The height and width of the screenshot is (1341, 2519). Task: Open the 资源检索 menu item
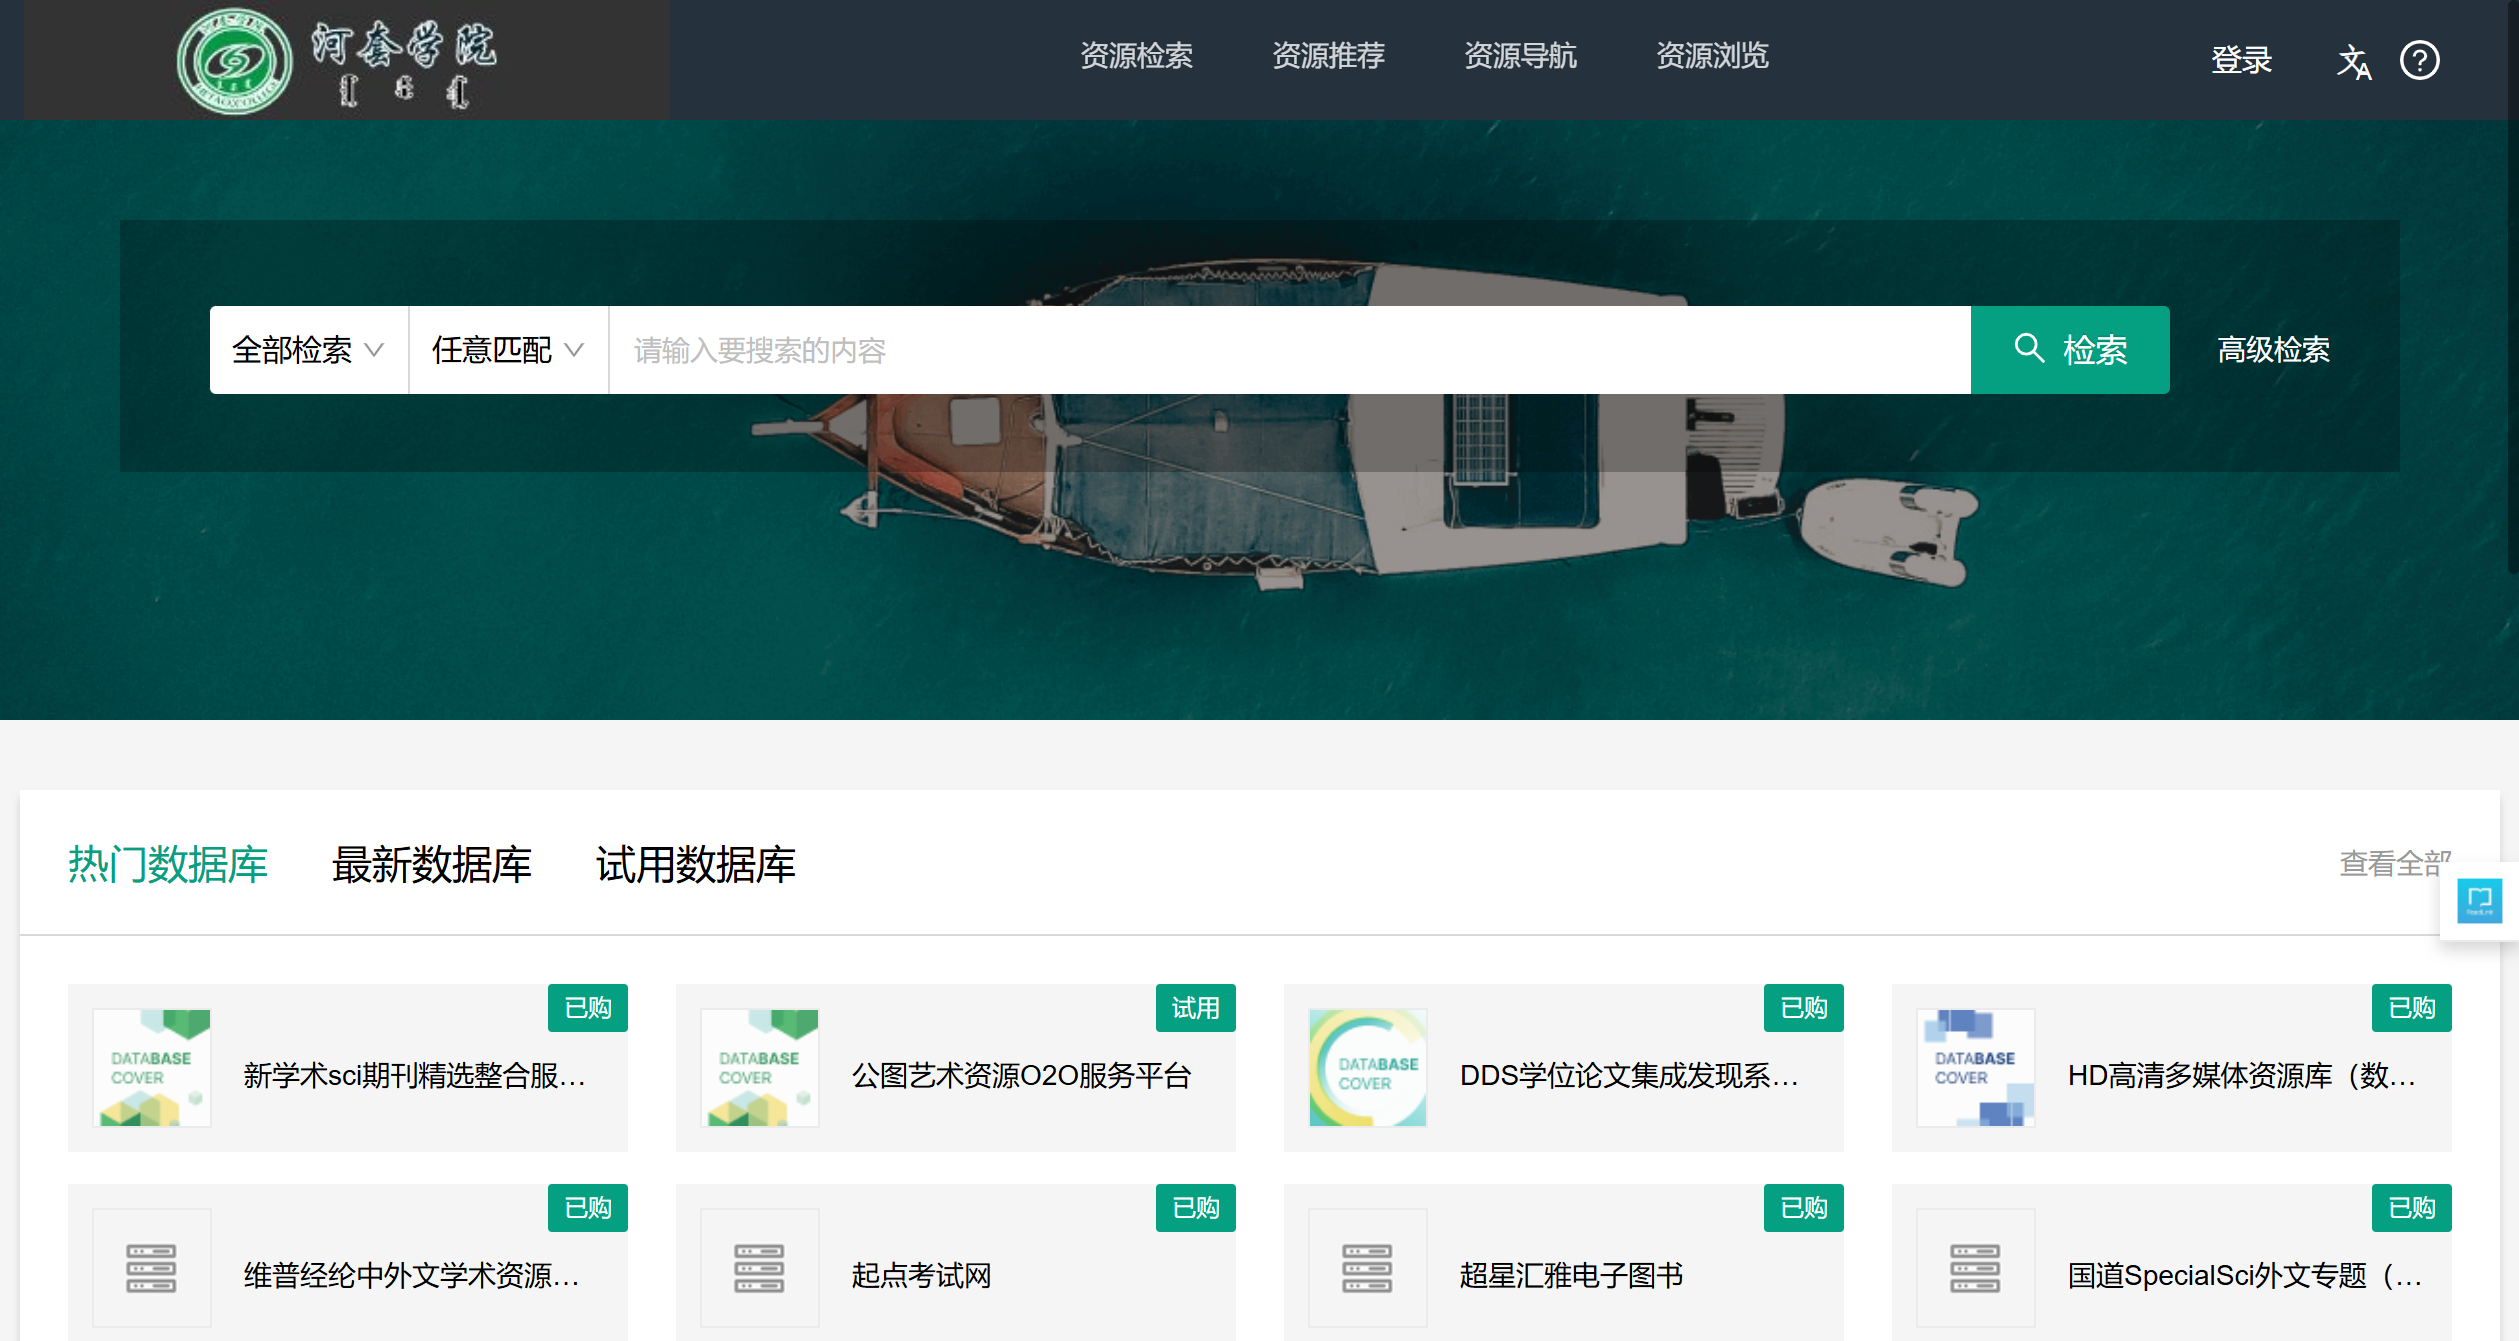click(x=1136, y=56)
